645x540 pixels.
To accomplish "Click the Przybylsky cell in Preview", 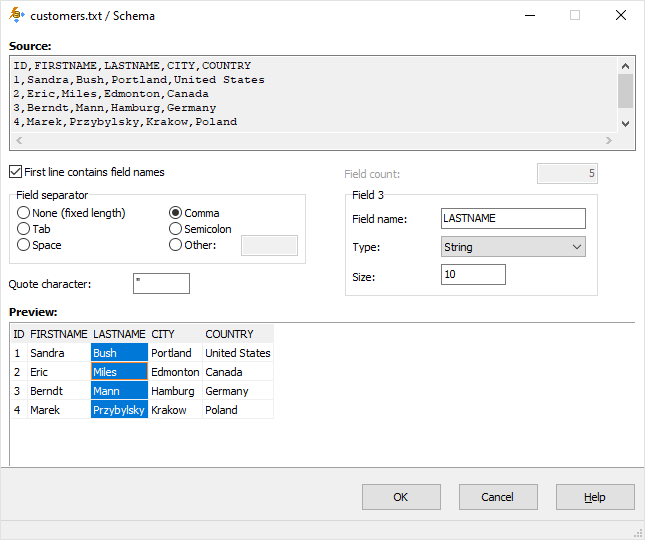I will [119, 410].
